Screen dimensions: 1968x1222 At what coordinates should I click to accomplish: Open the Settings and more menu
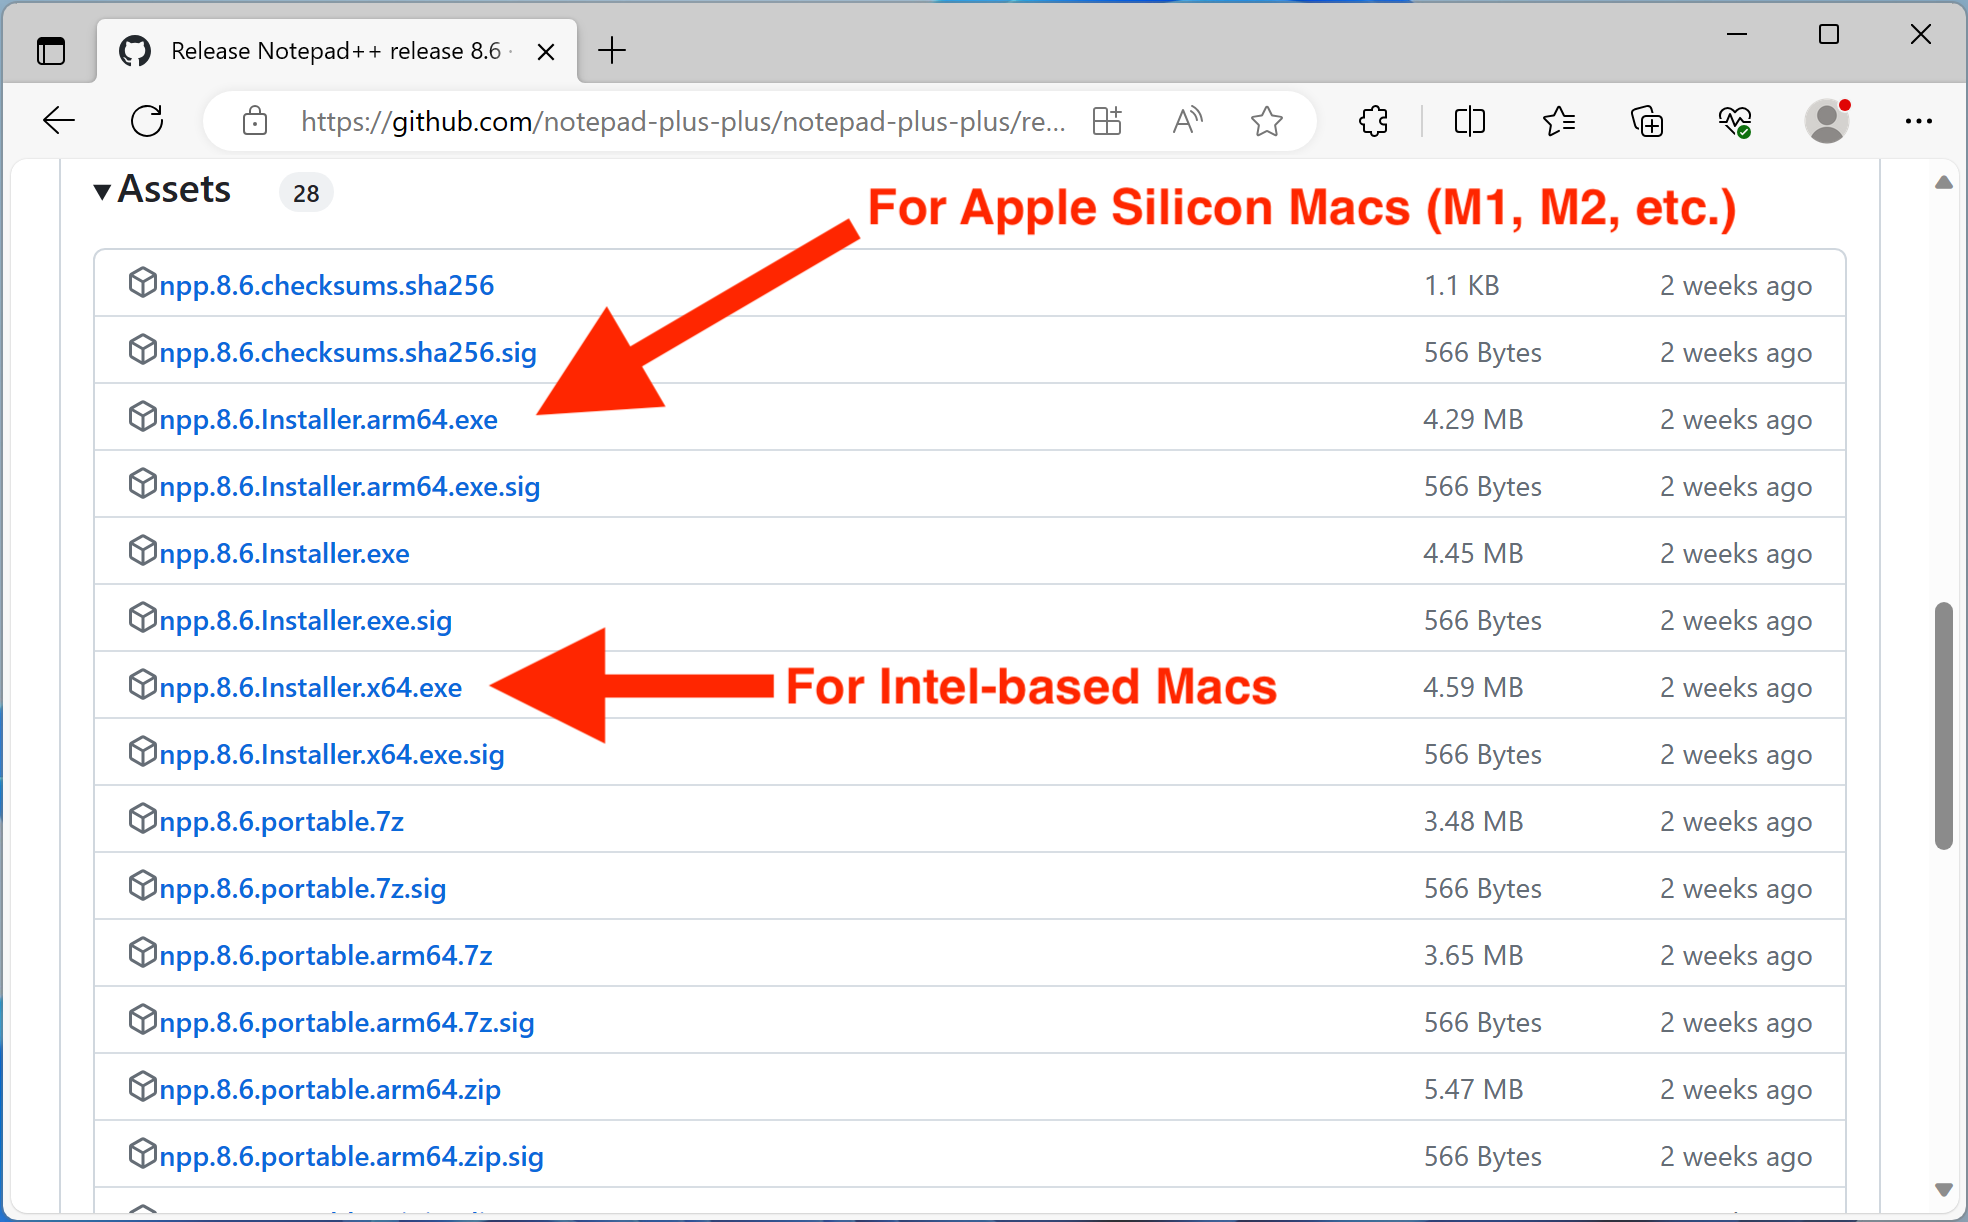point(1919,121)
